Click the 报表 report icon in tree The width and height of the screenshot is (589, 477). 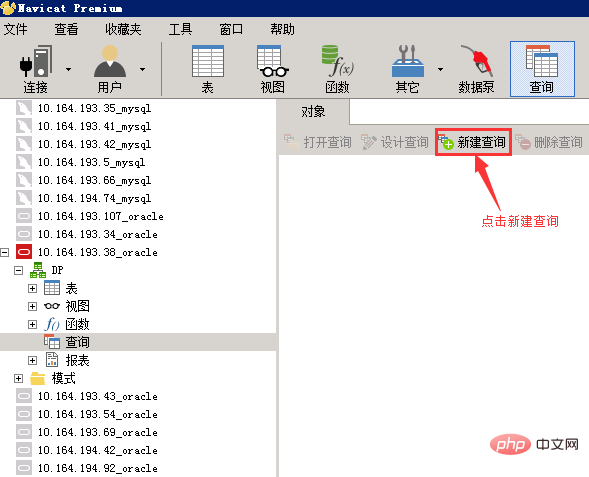[52, 360]
